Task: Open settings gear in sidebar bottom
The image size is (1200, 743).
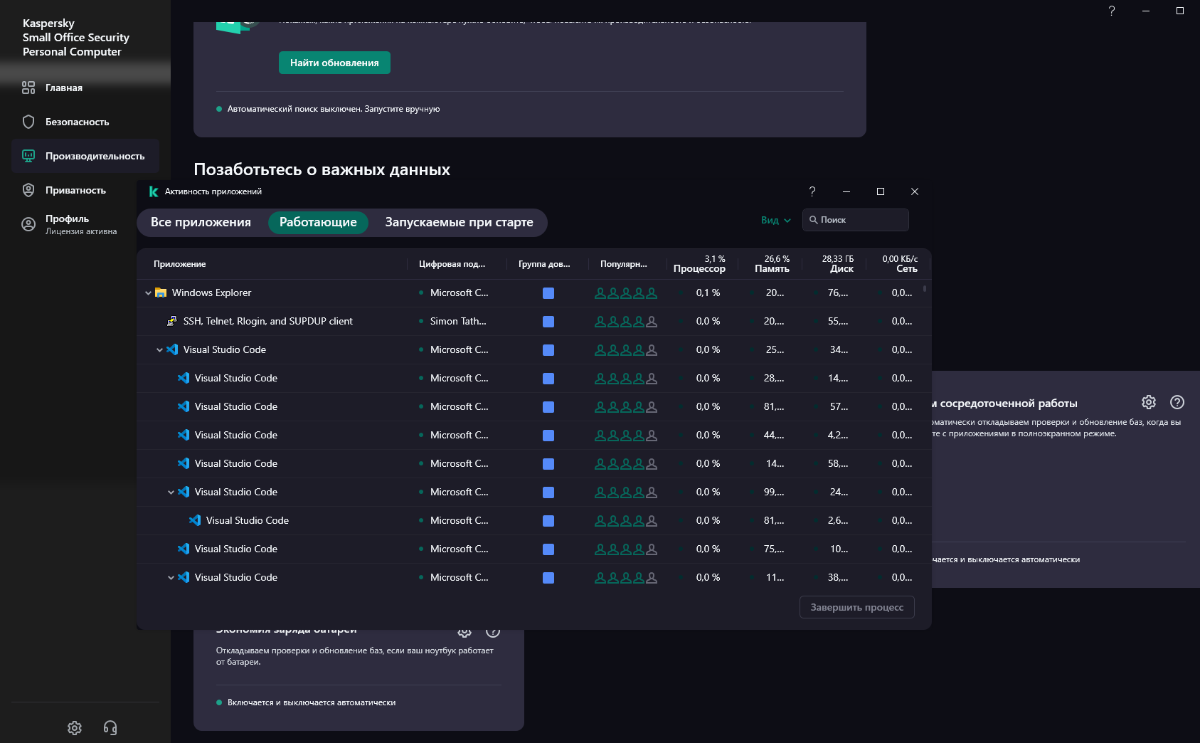Action: pos(74,727)
